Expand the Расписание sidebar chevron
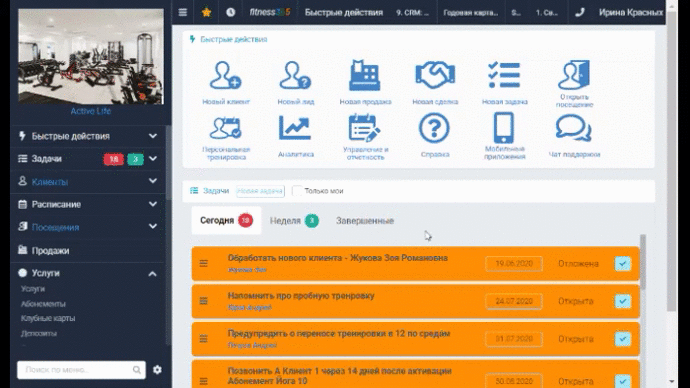Screen dimensions: 690x388 point(153,204)
